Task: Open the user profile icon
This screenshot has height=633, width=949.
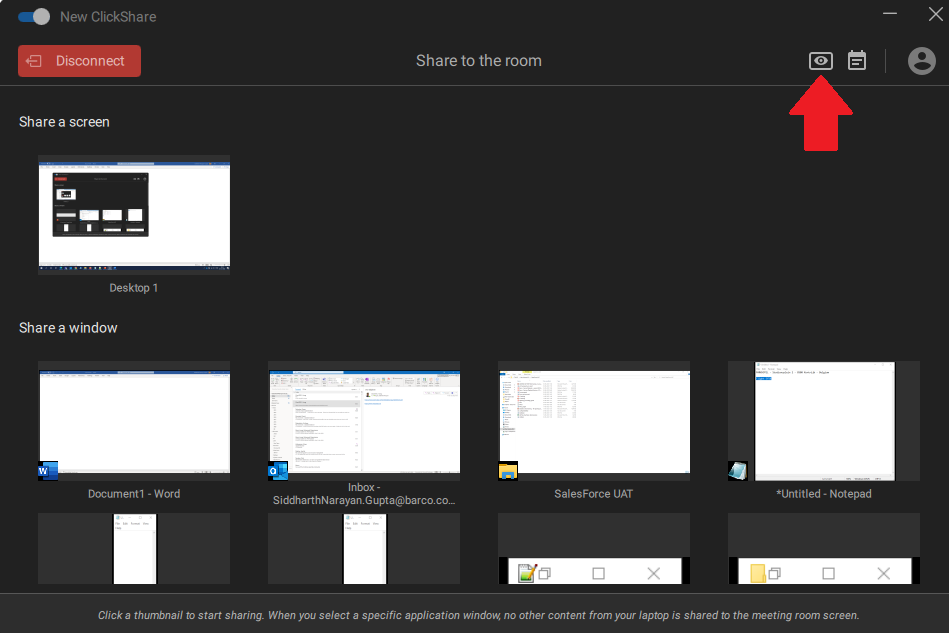Action: point(921,61)
